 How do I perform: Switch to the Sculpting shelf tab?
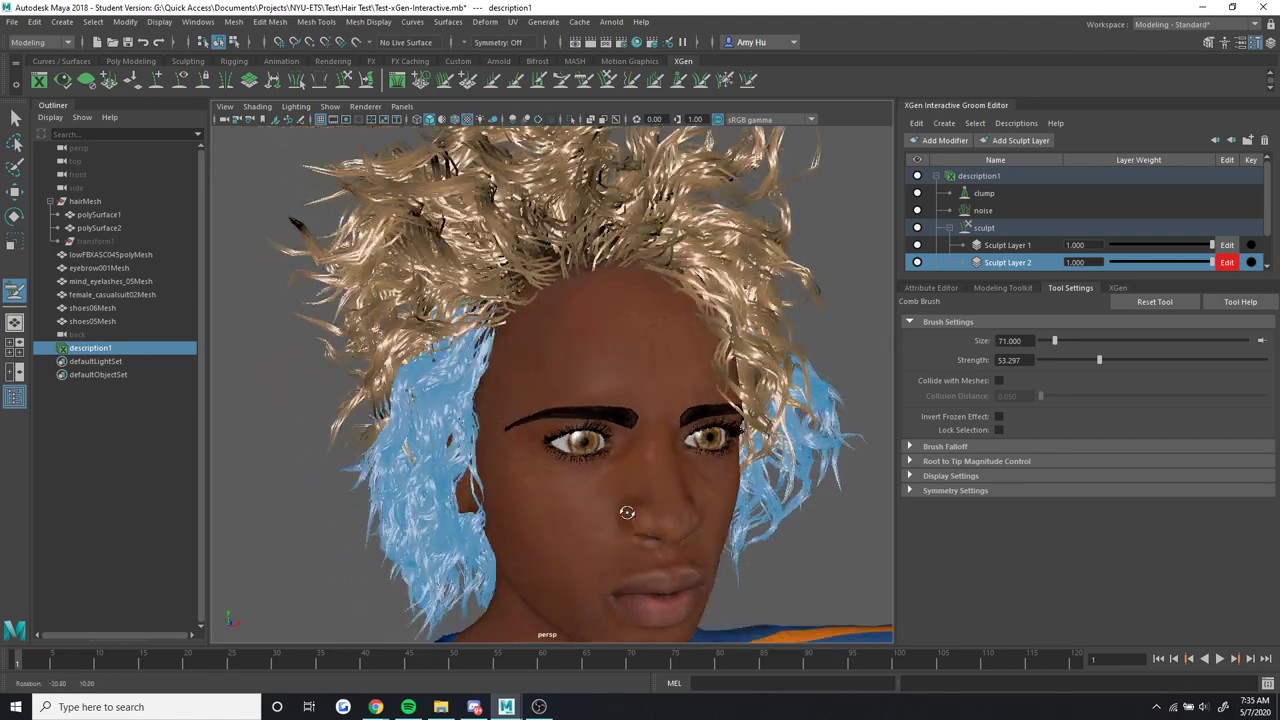pos(187,61)
